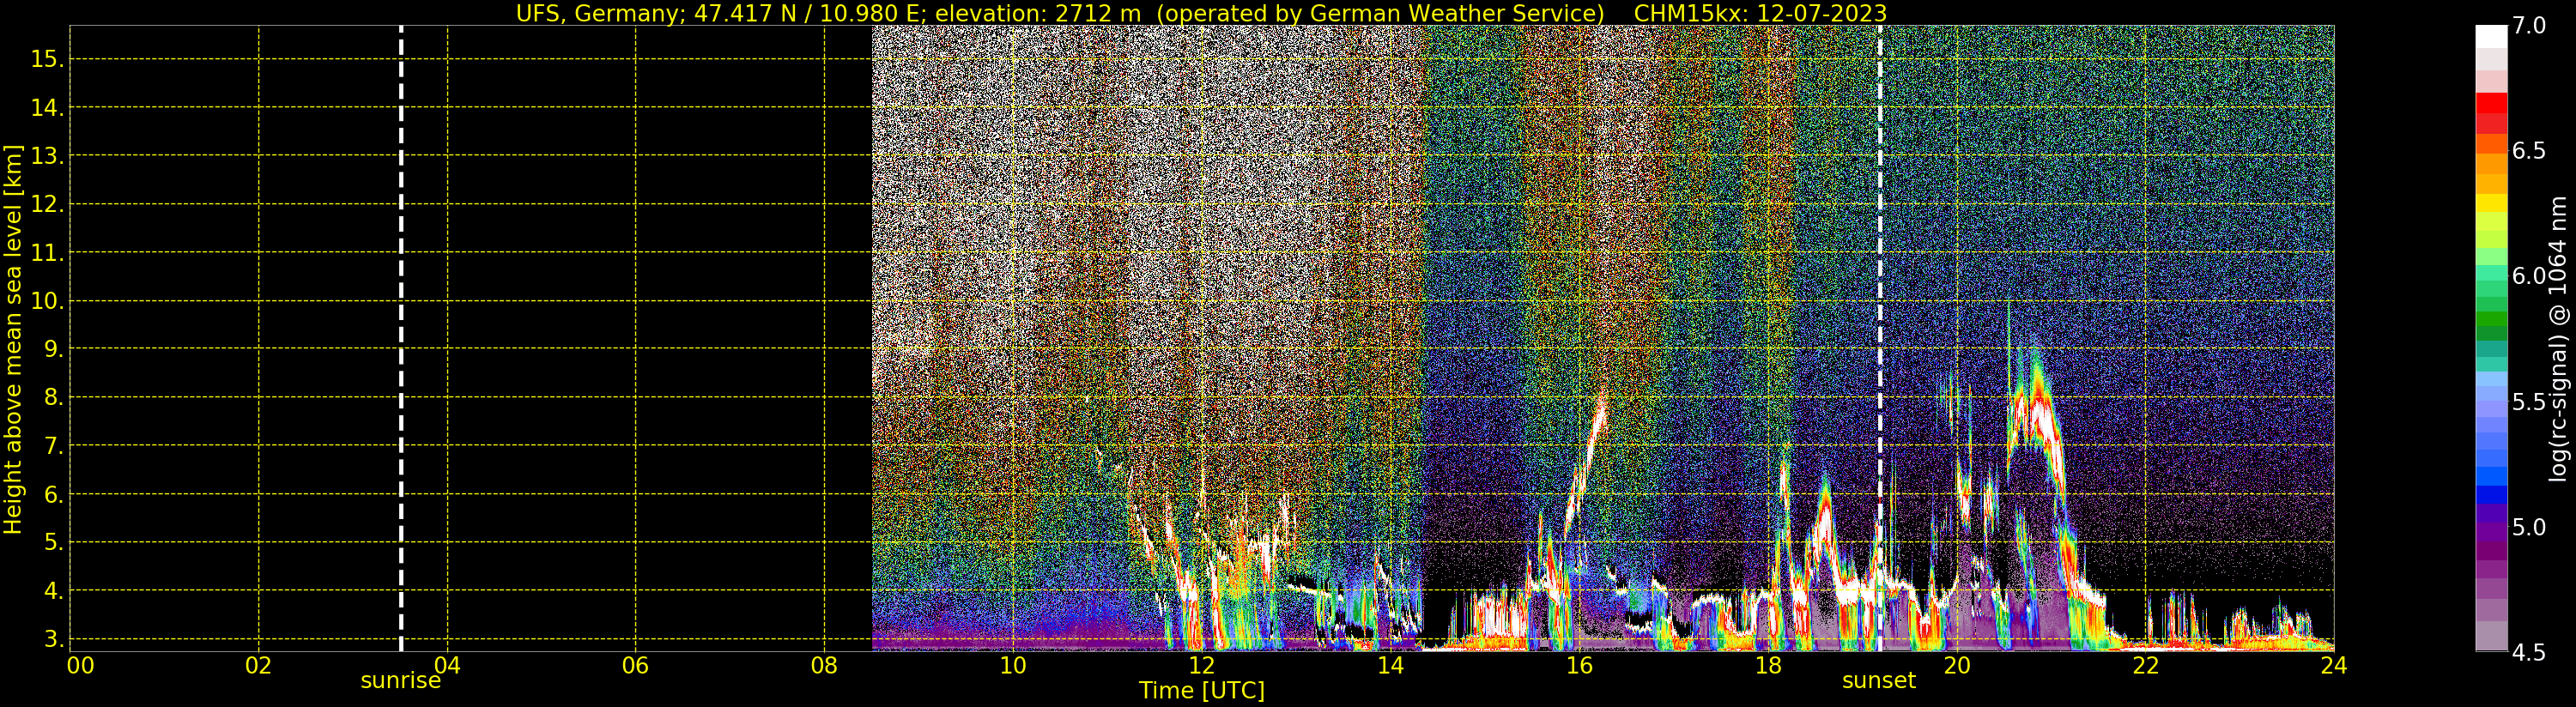Click the '9.' height axis tick label
Viewport: 2576px width, 707px height.
(54, 349)
